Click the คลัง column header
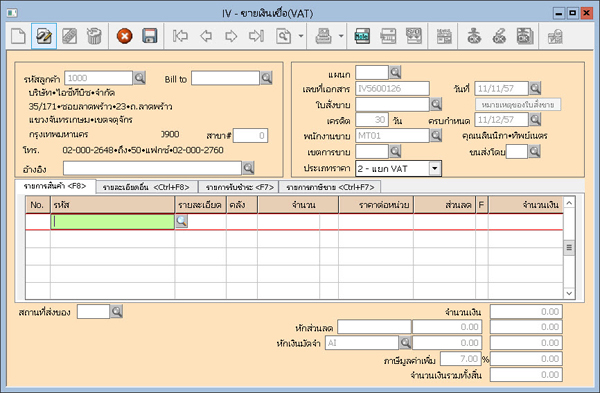 (x=242, y=205)
